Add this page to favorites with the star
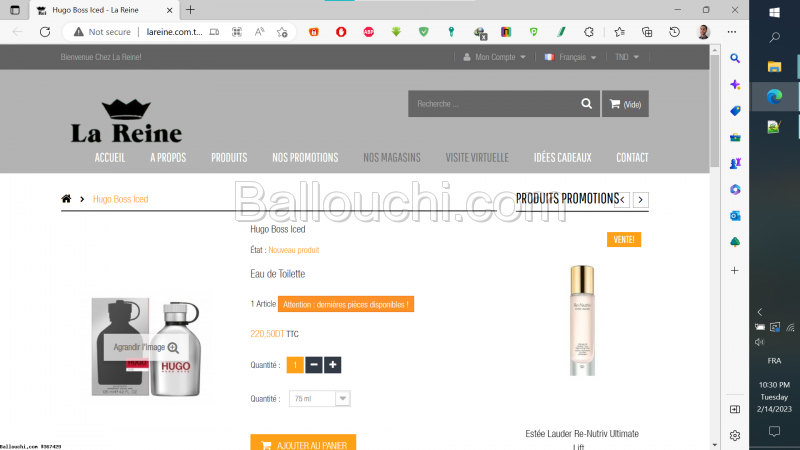Image resolution: width=800 pixels, height=450 pixels. (x=282, y=32)
